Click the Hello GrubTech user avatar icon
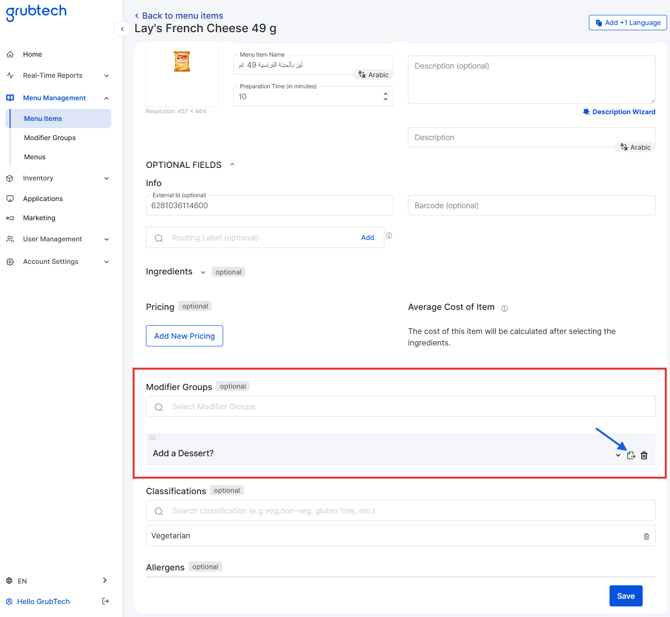The image size is (670, 617). coord(9,601)
